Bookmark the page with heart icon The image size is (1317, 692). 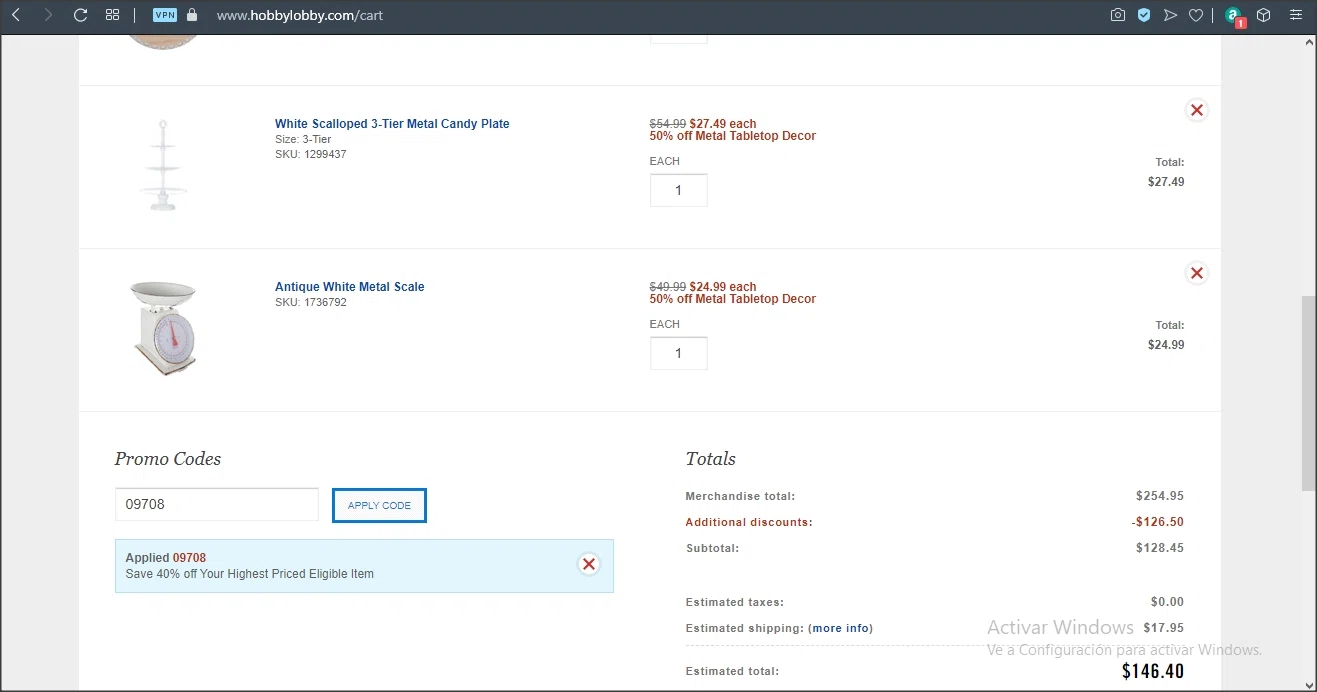point(1195,15)
